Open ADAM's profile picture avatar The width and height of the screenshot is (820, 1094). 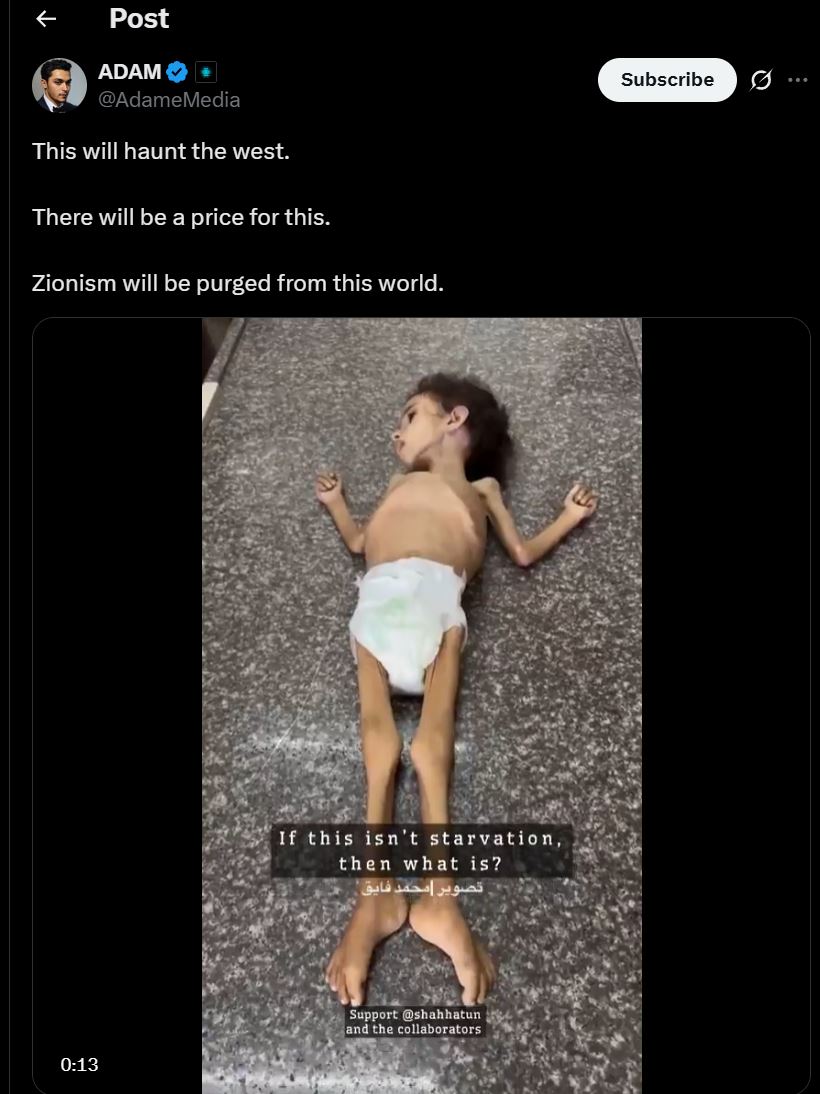[59, 85]
